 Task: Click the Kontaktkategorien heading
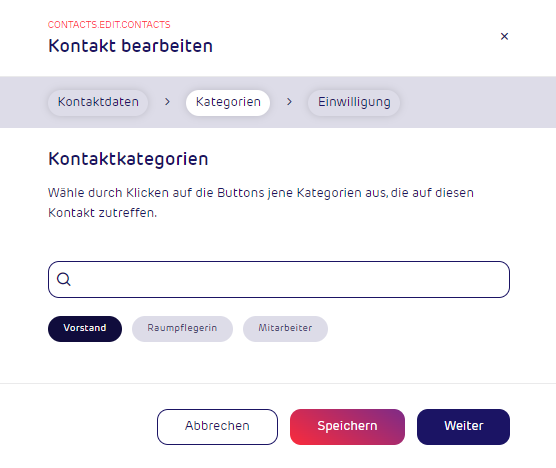point(128,159)
